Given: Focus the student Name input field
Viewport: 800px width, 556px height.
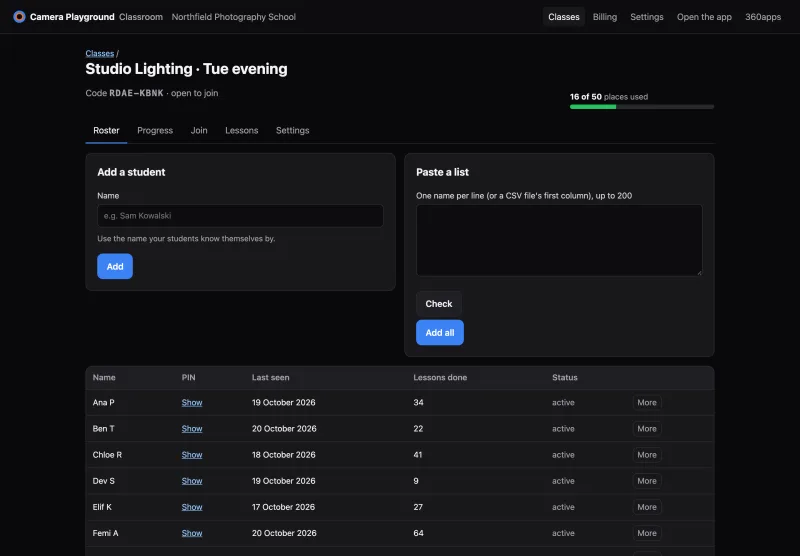Looking at the screenshot, I should 240,216.
